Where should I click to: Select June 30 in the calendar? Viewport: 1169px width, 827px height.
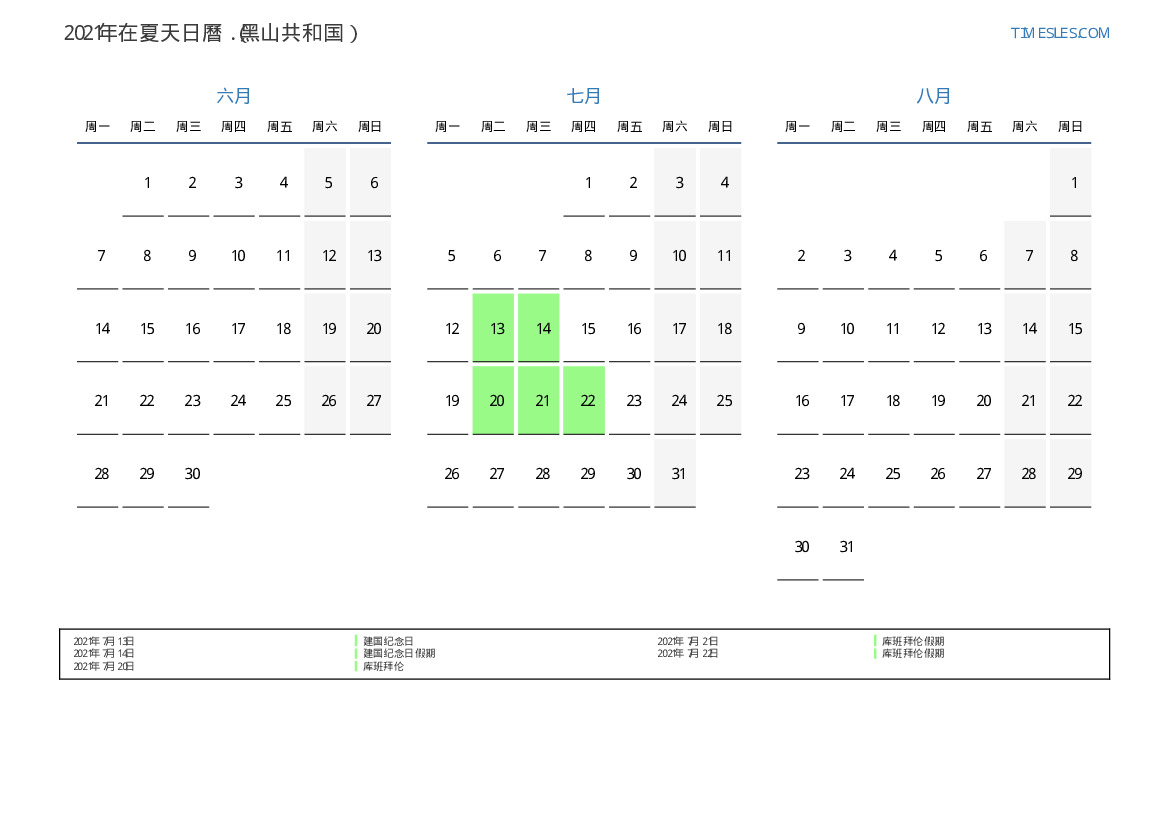click(192, 474)
